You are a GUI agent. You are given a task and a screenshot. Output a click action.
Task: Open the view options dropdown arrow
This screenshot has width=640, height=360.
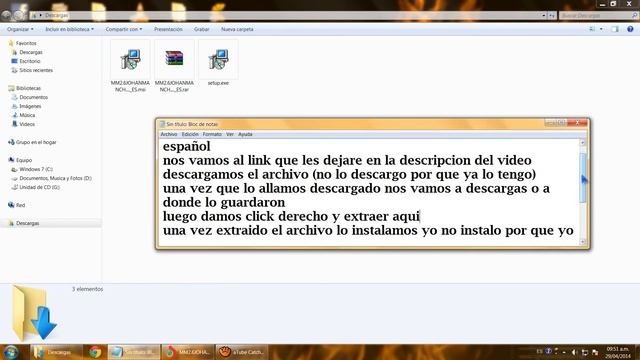601,29
